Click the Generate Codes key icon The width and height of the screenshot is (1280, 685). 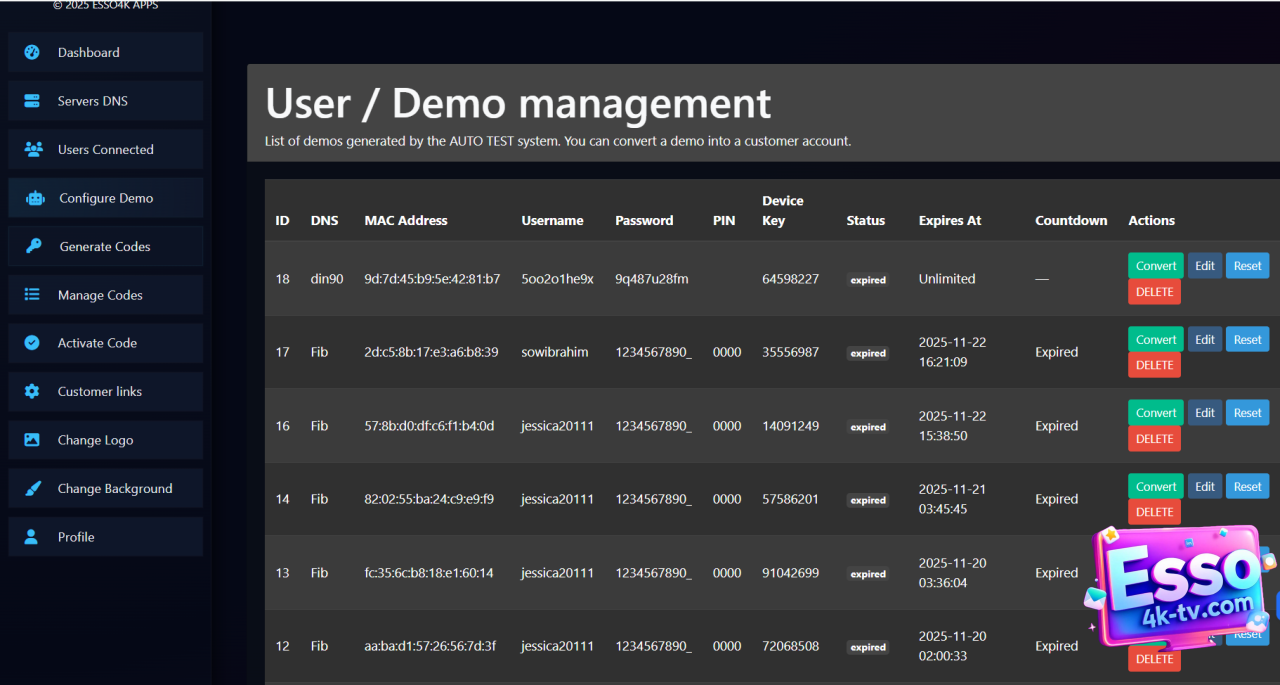tap(34, 246)
